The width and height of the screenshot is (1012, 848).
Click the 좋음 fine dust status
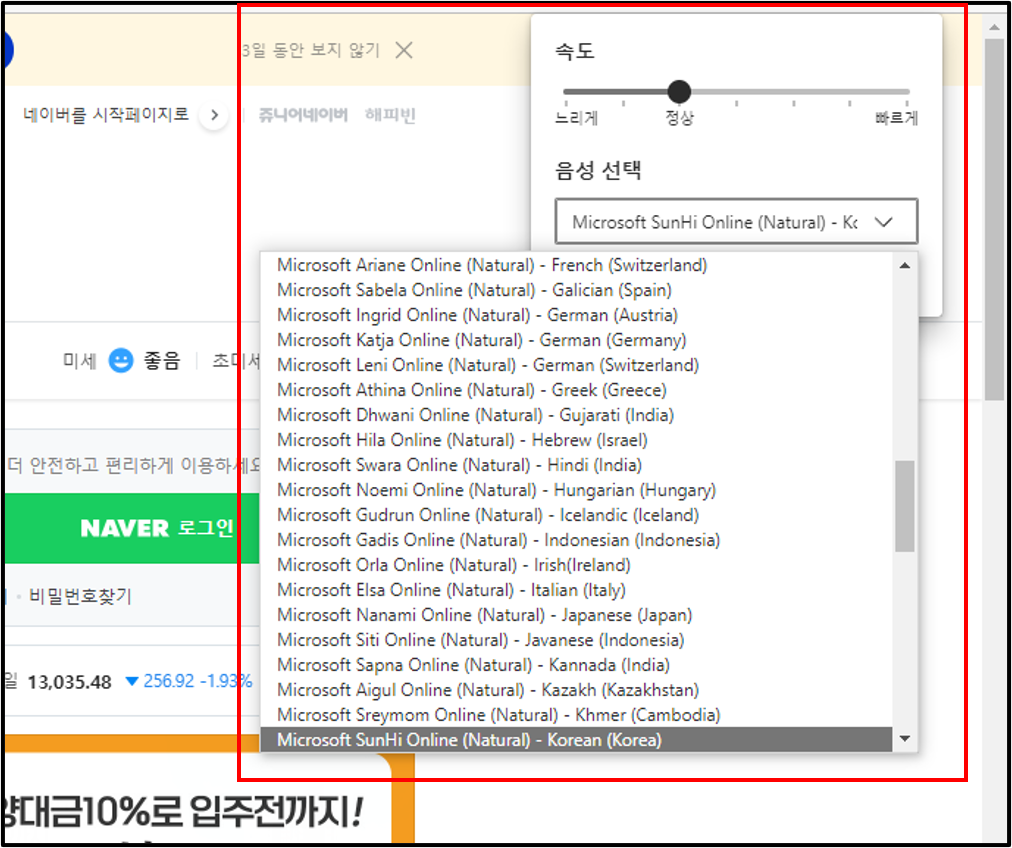(x=161, y=361)
